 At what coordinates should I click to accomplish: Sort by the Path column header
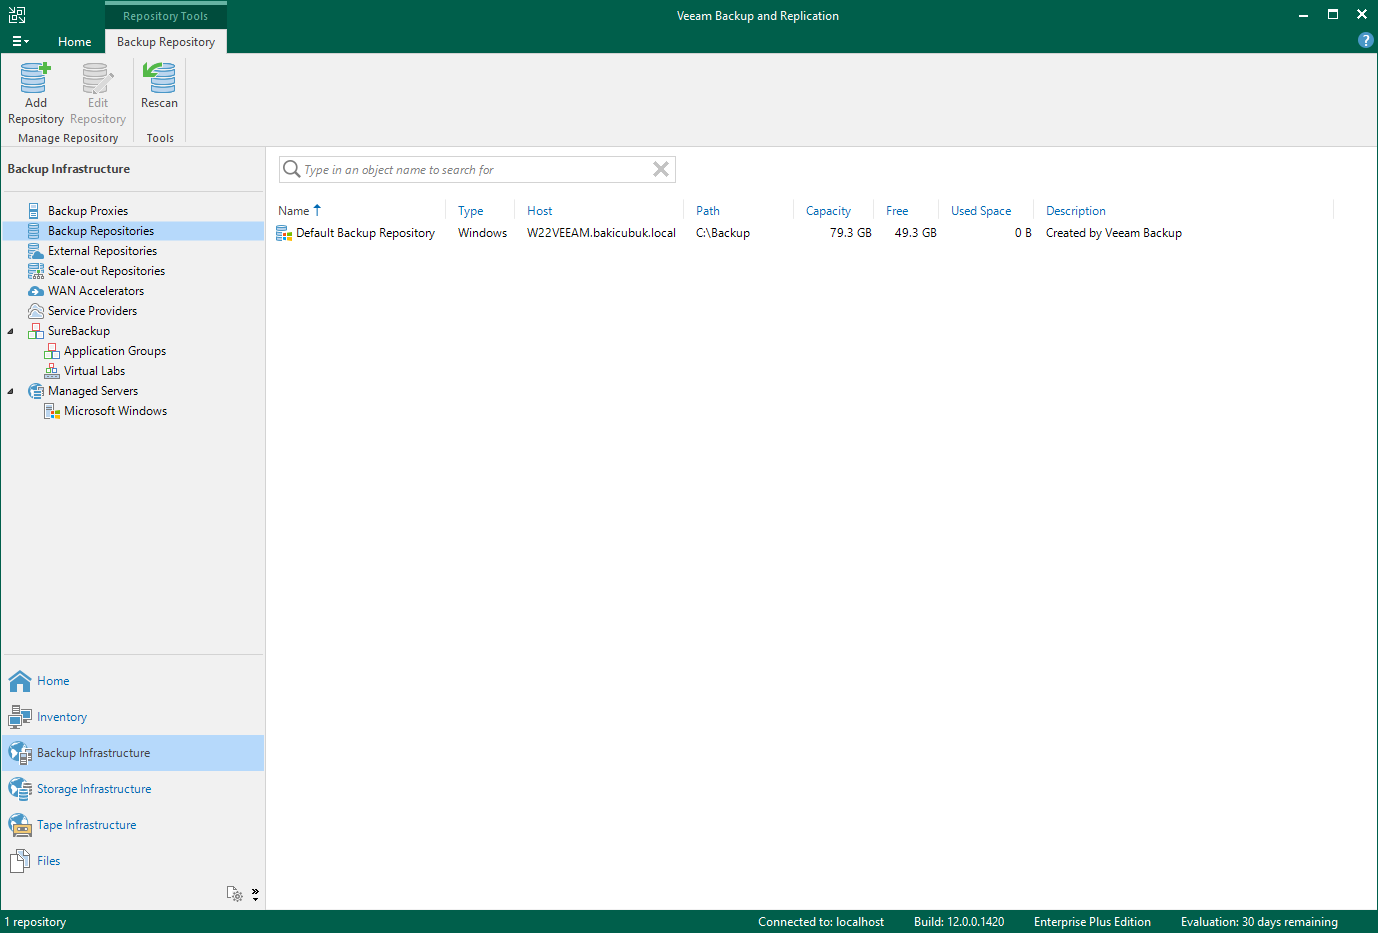click(708, 211)
